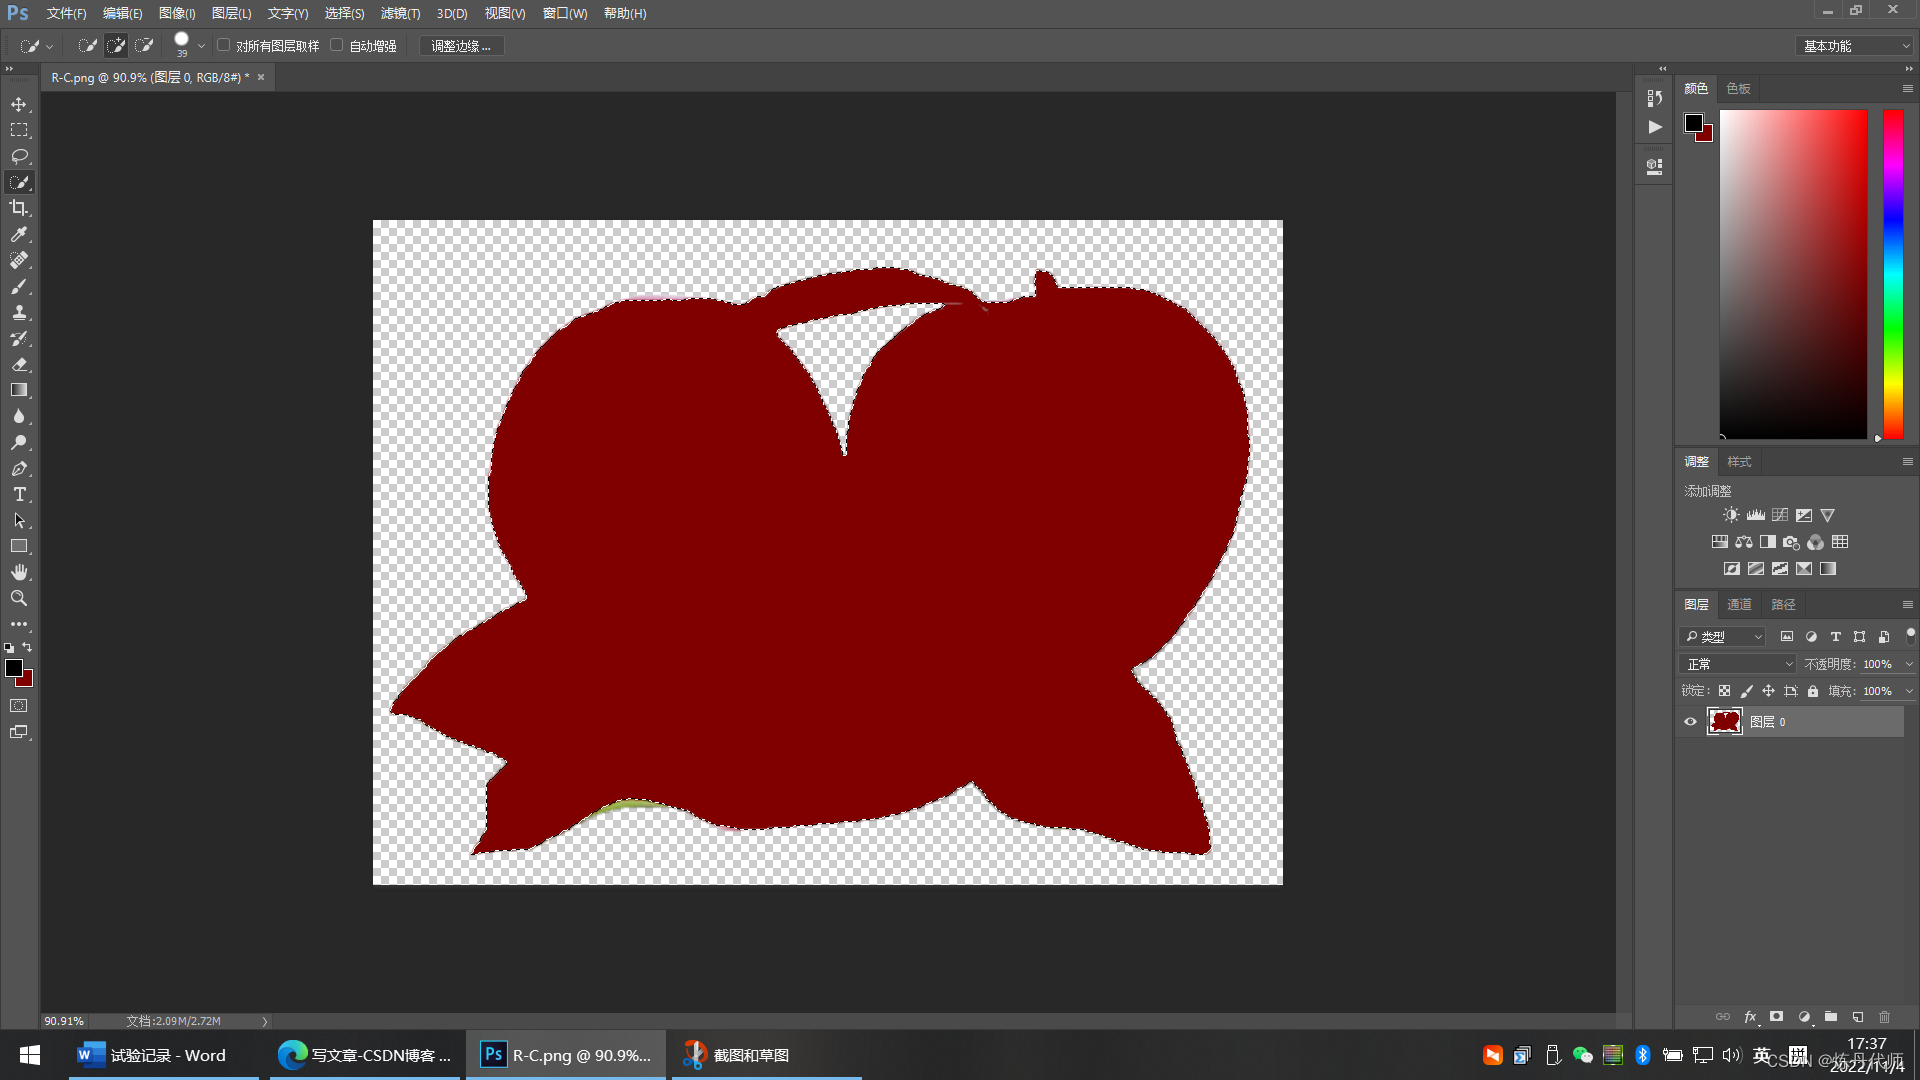Select the Zoom tool

click(x=19, y=598)
